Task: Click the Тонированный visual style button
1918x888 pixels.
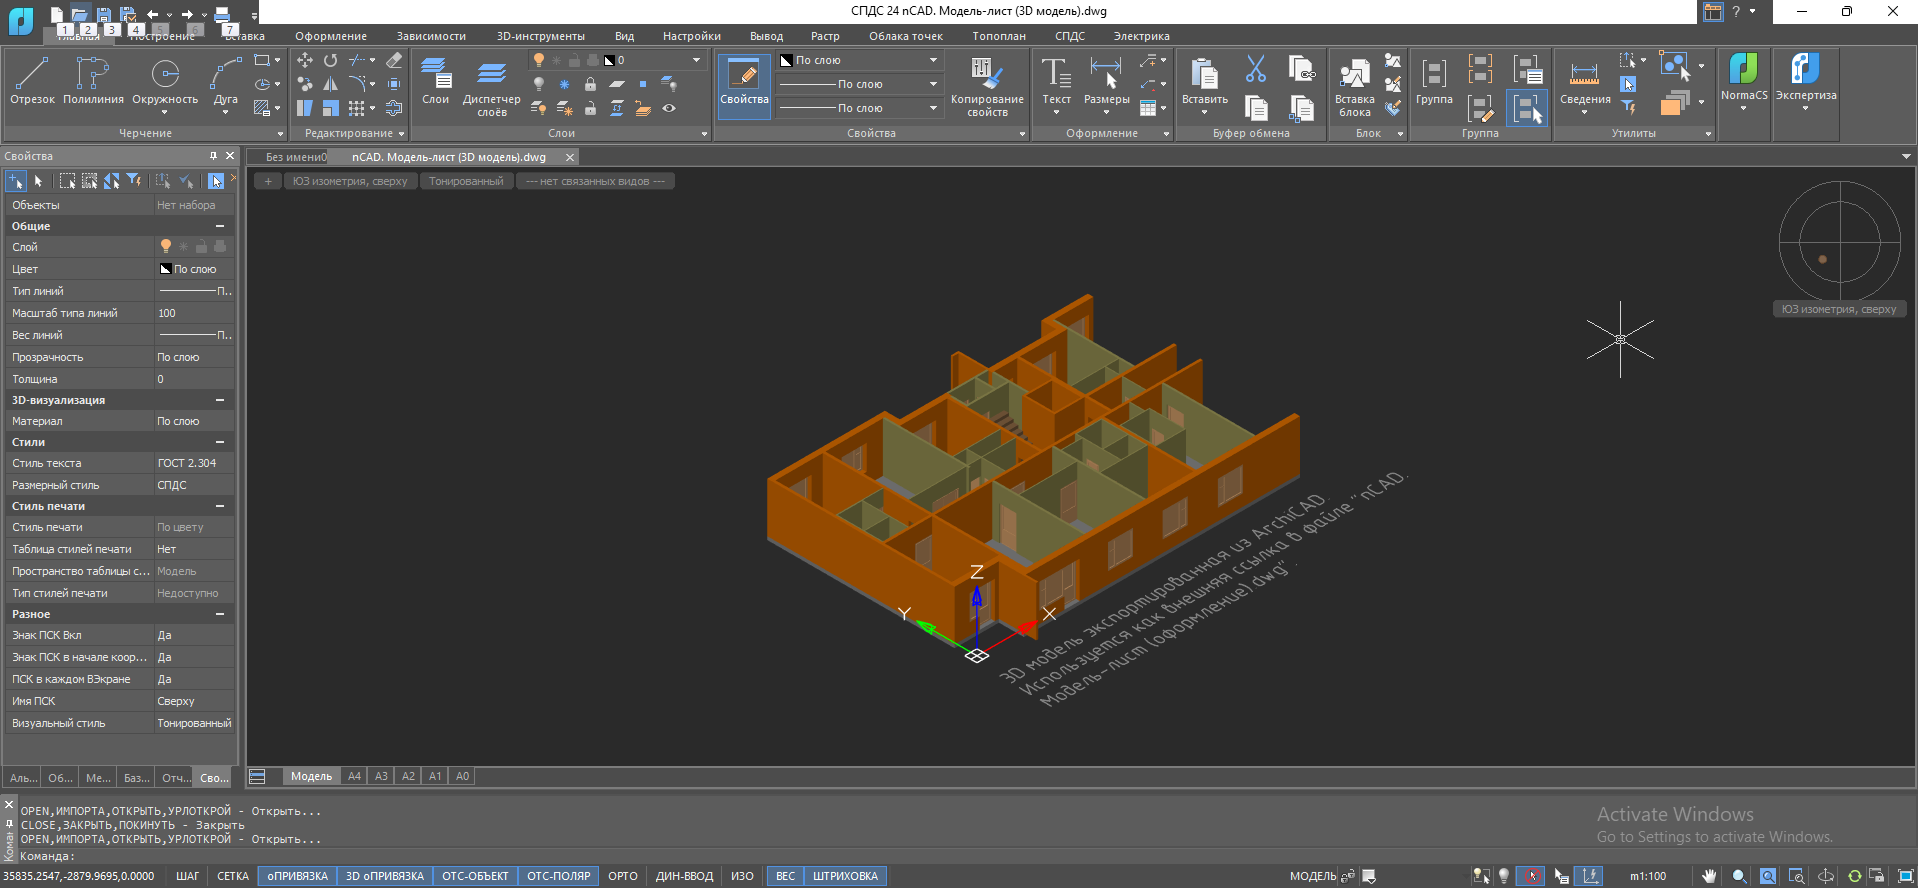Action: coord(466,181)
